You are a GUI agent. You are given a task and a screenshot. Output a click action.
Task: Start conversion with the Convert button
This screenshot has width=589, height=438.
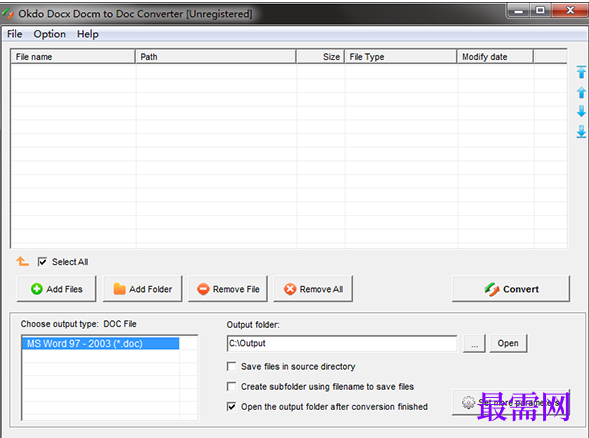coord(511,289)
